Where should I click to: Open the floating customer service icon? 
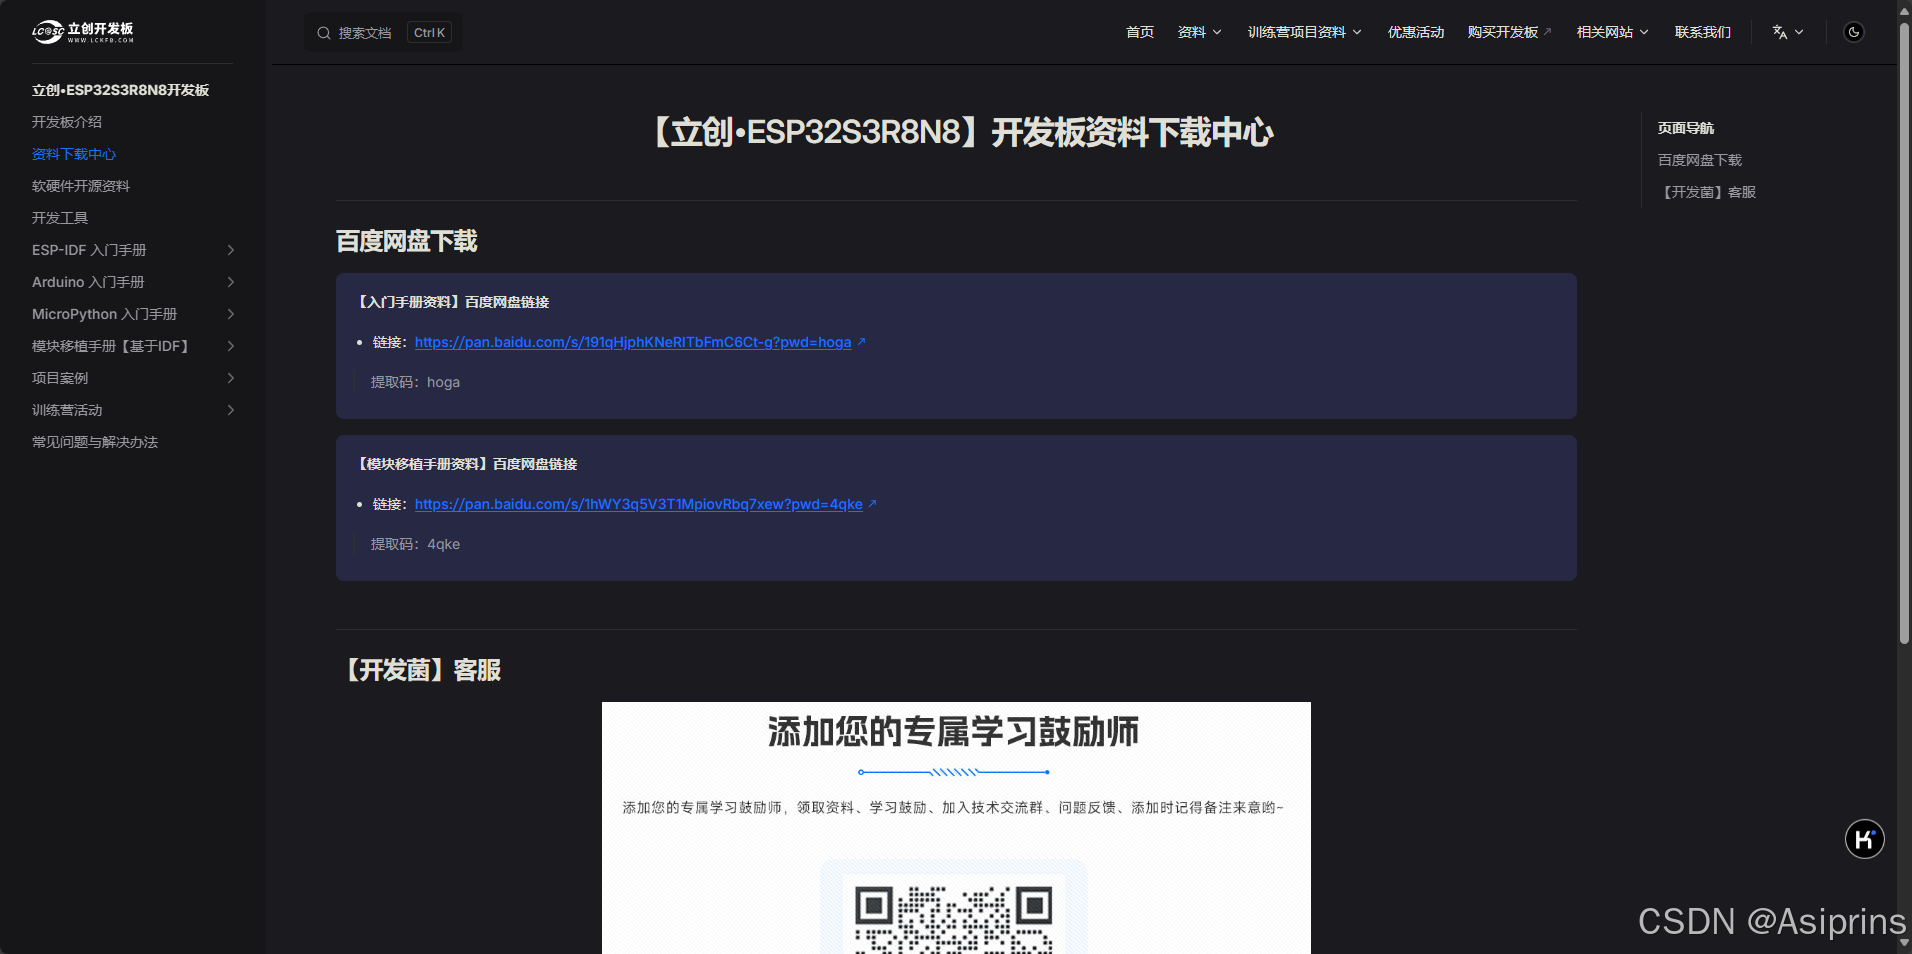(1864, 839)
